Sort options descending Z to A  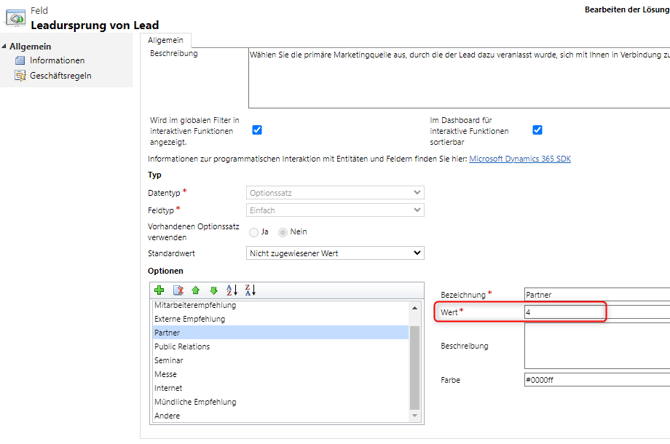[x=250, y=291]
